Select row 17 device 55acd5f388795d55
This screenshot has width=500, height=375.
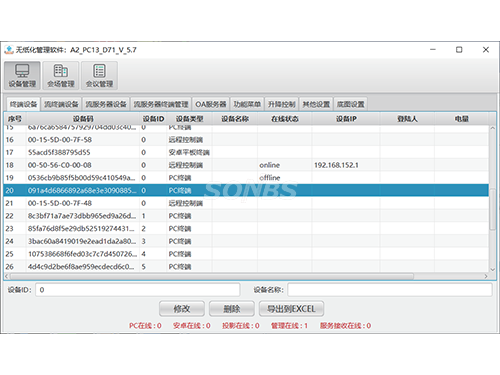pyautogui.click(x=247, y=152)
